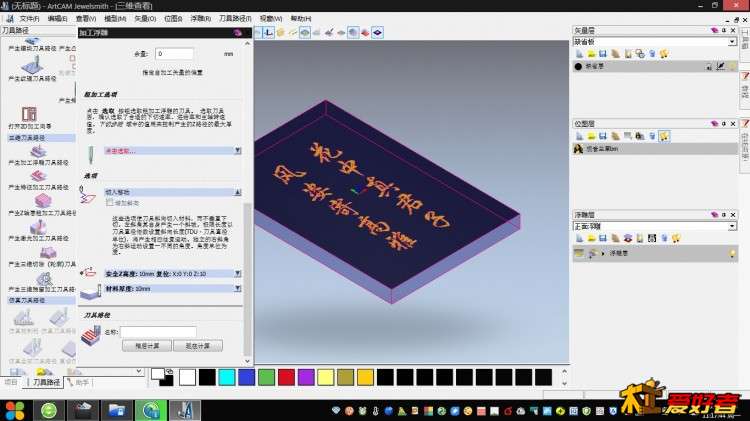Click the toolpath 名称 name input field

(x=158, y=332)
